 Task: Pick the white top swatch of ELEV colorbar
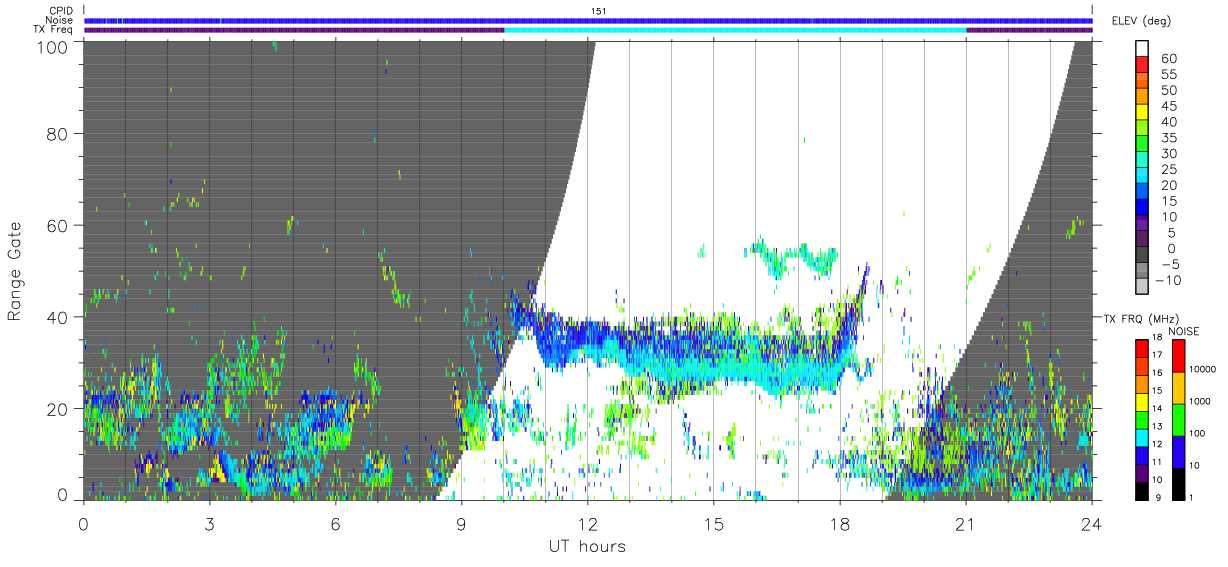point(1143,48)
